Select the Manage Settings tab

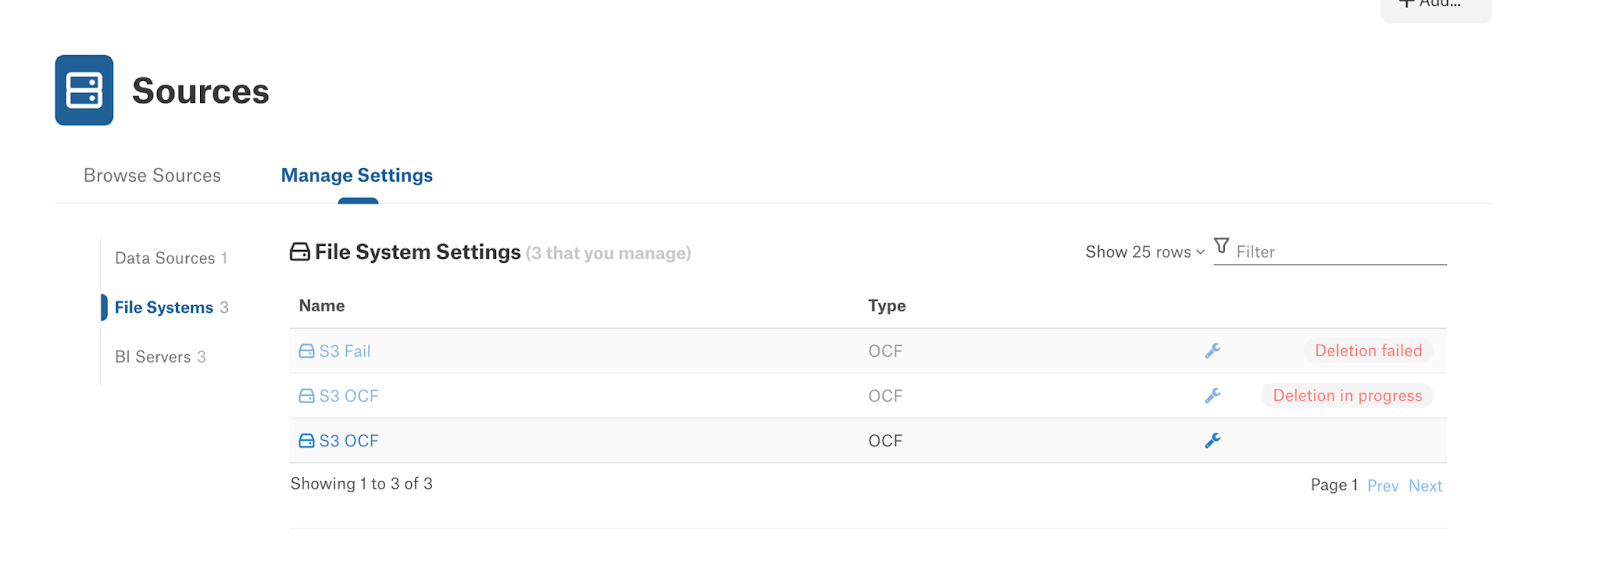click(357, 175)
